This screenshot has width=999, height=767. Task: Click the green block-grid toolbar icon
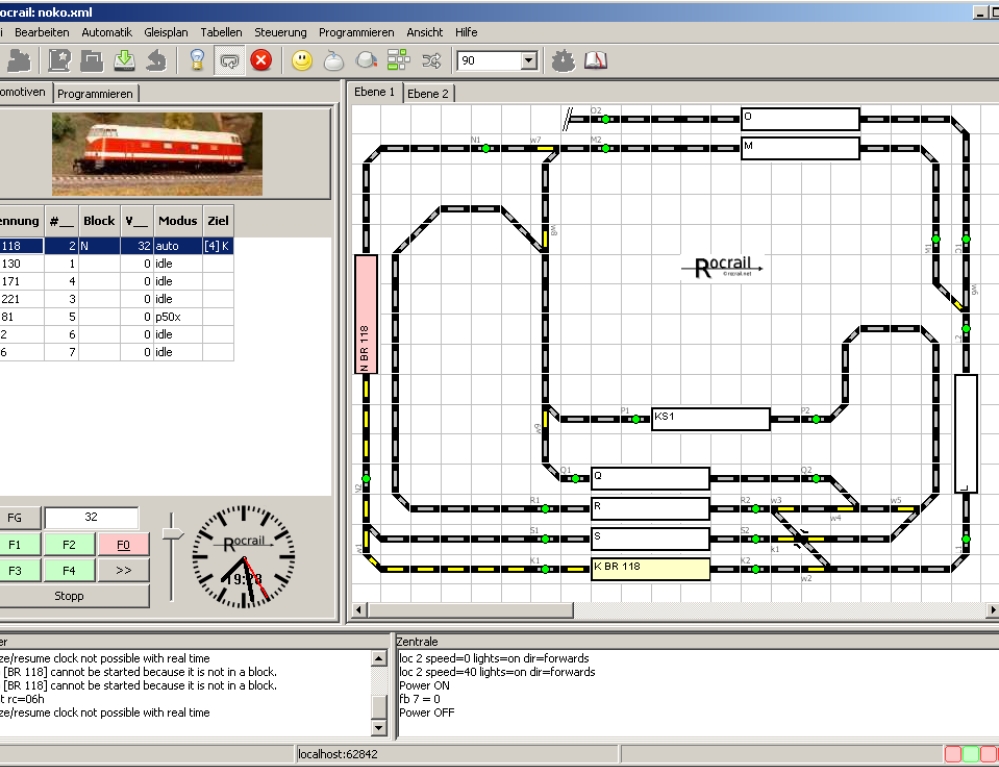[x=399, y=61]
